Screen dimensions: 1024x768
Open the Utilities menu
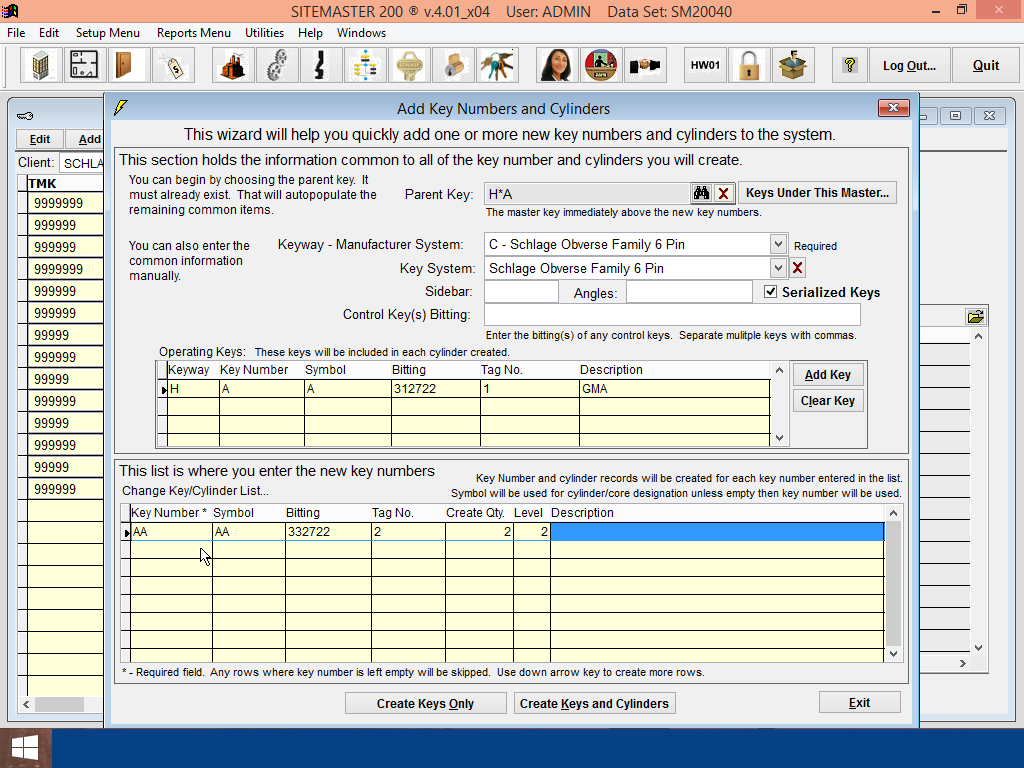point(264,33)
